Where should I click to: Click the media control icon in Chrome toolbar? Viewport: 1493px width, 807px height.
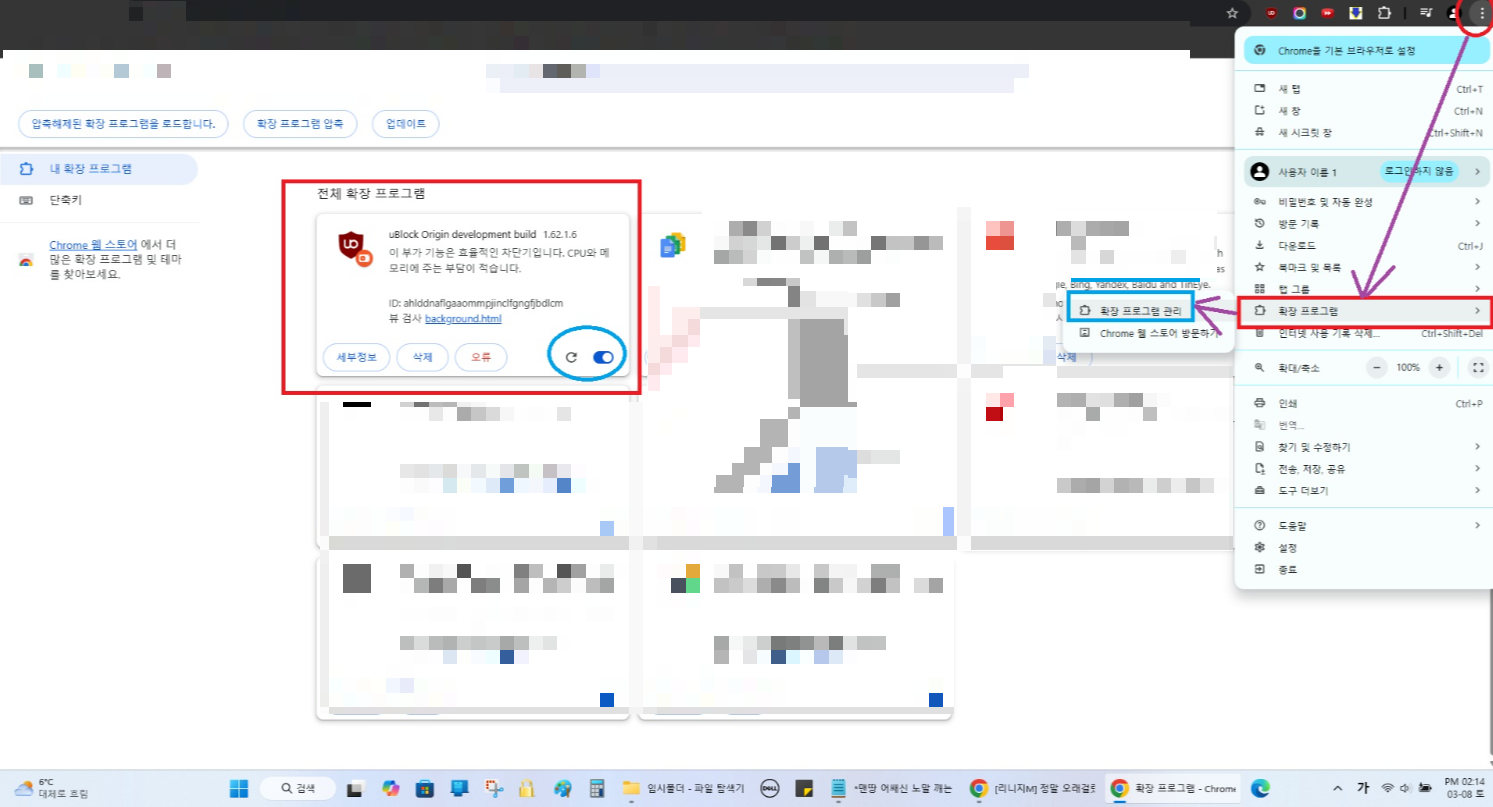click(x=1426, y=13)
